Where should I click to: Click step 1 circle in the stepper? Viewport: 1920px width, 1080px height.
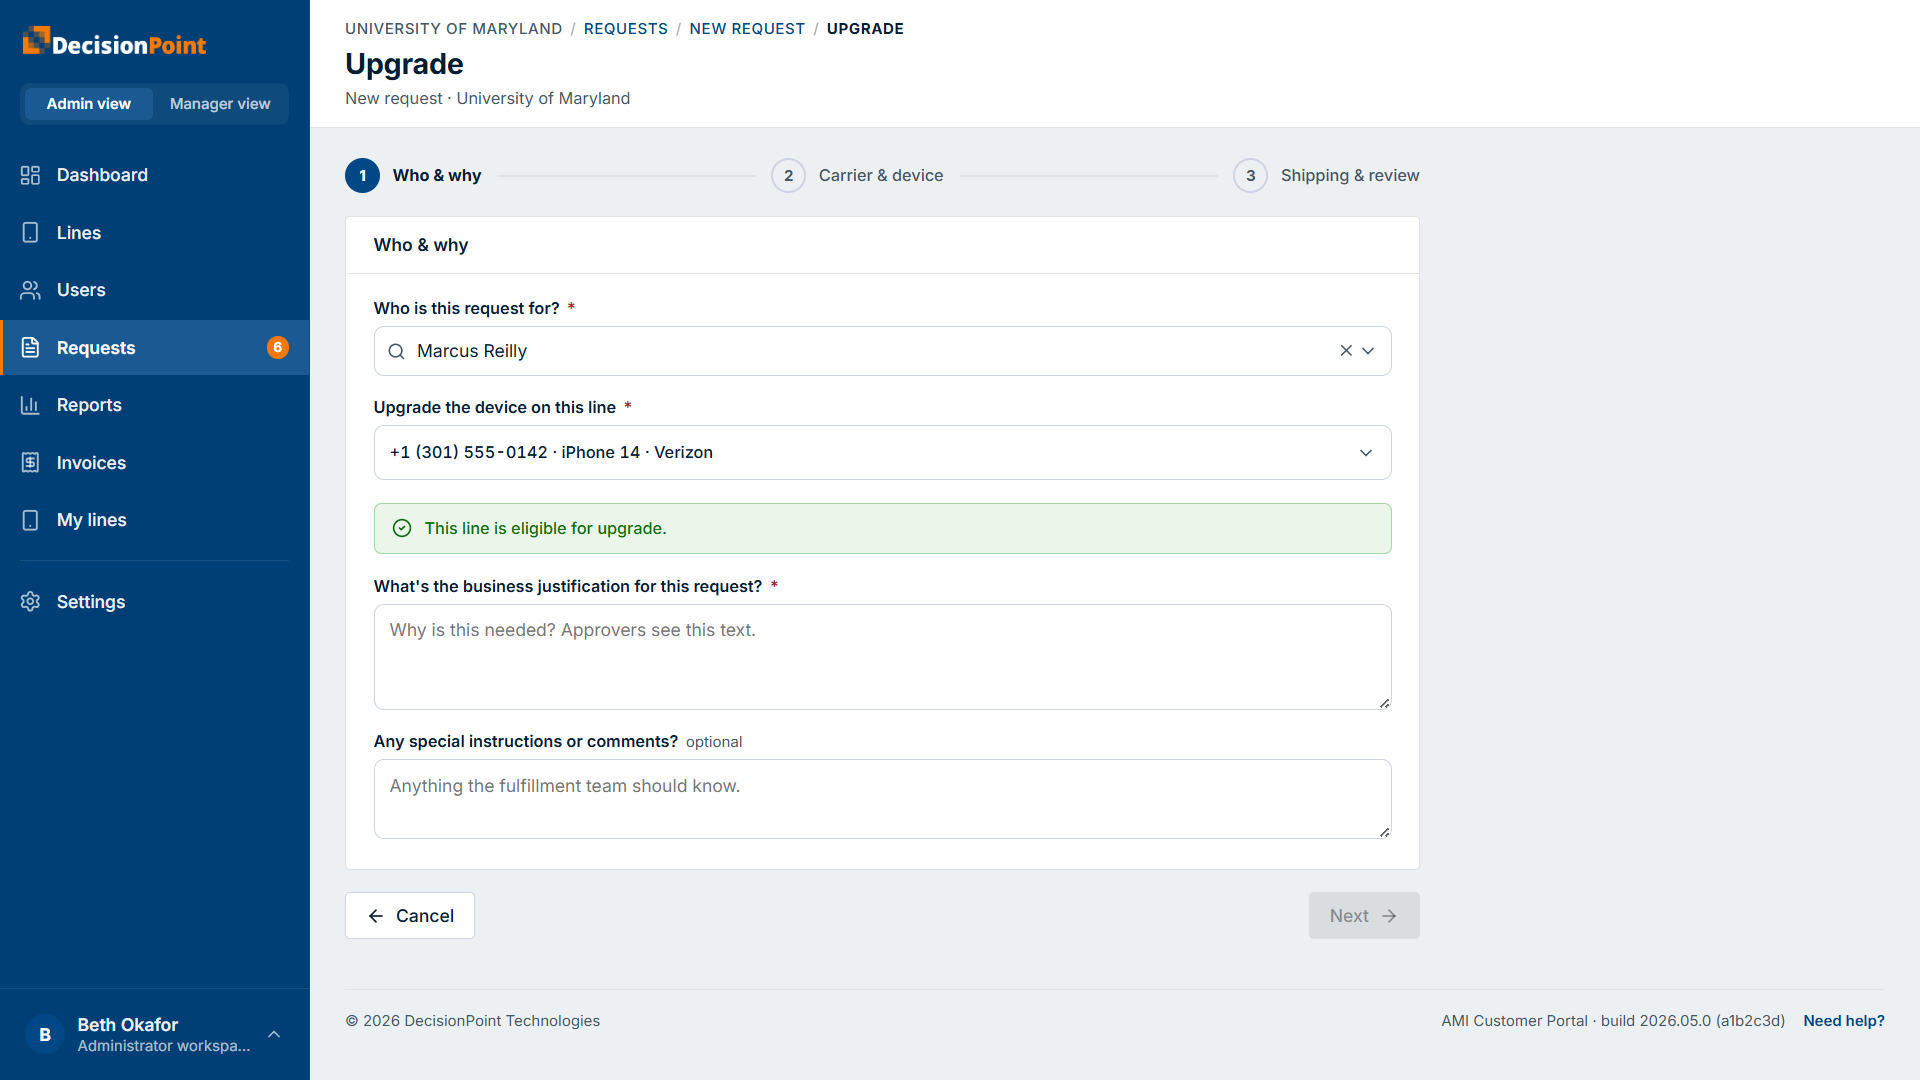(x=362, y=175)
